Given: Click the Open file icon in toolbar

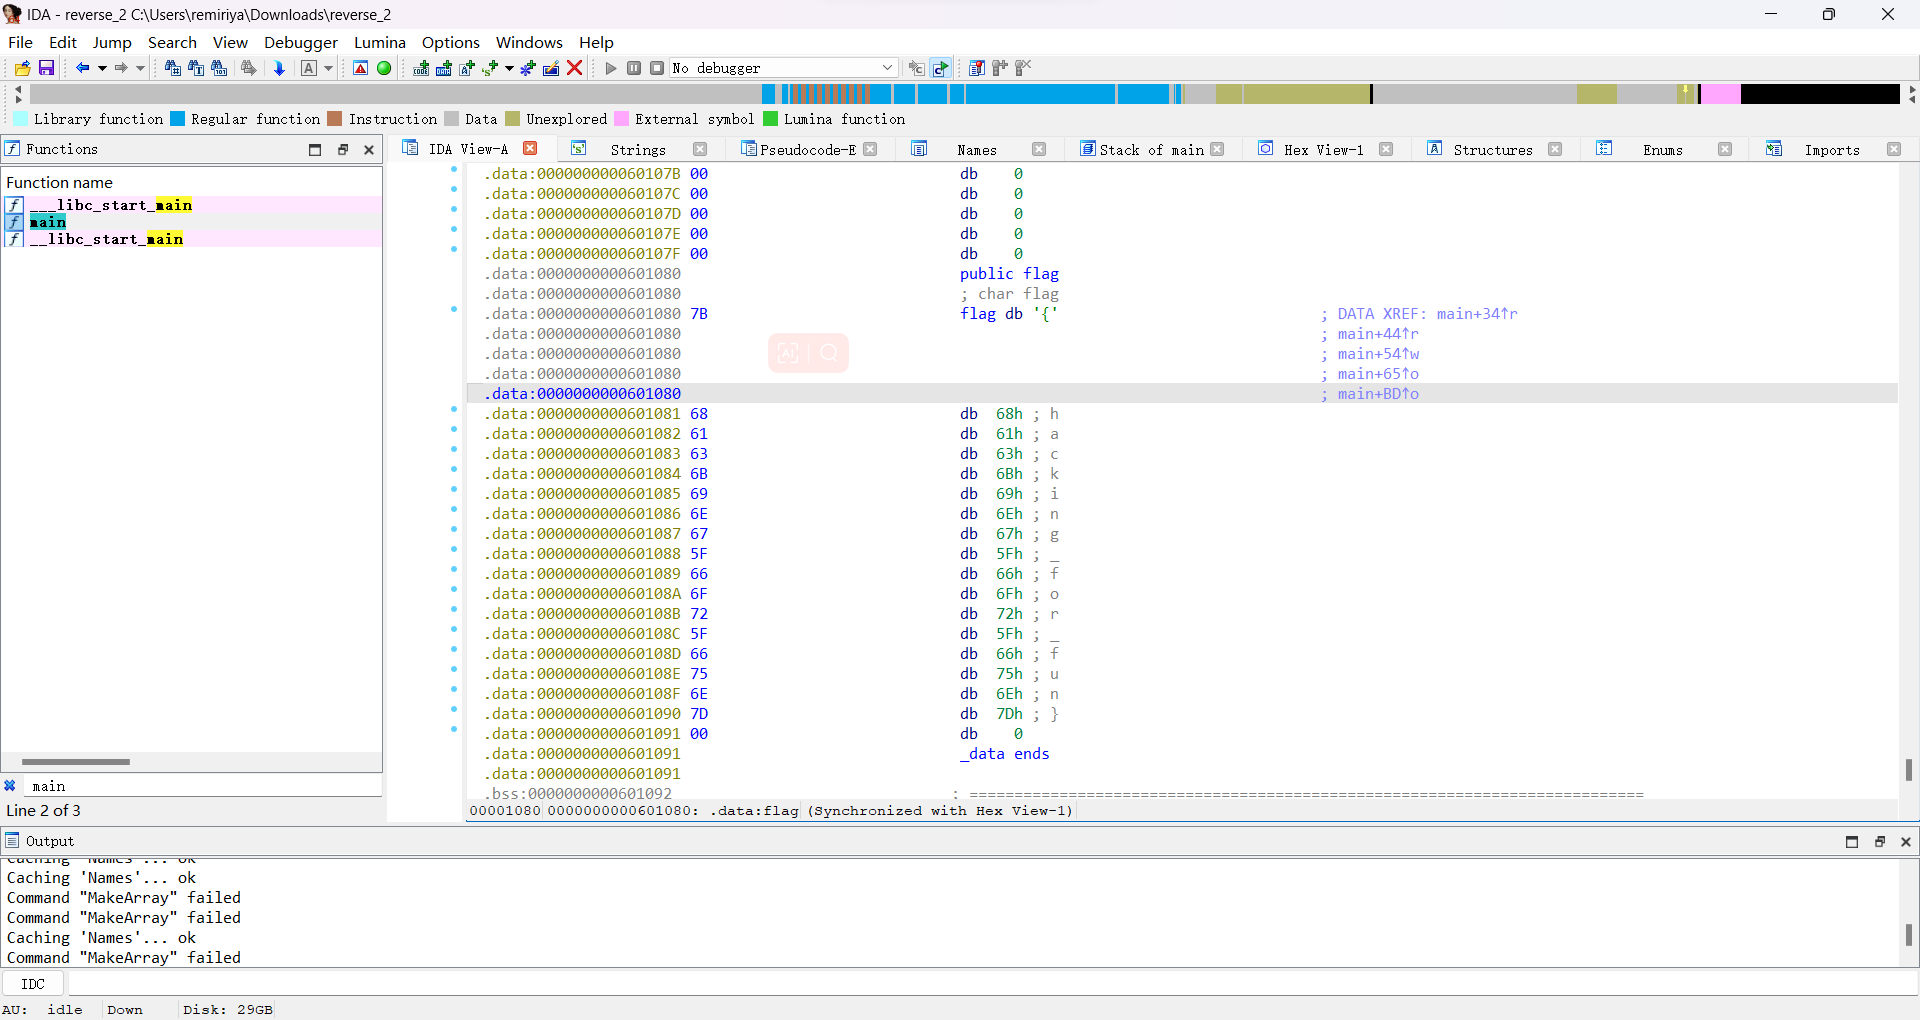Looking at the screenshot, I should pos(22,68).
